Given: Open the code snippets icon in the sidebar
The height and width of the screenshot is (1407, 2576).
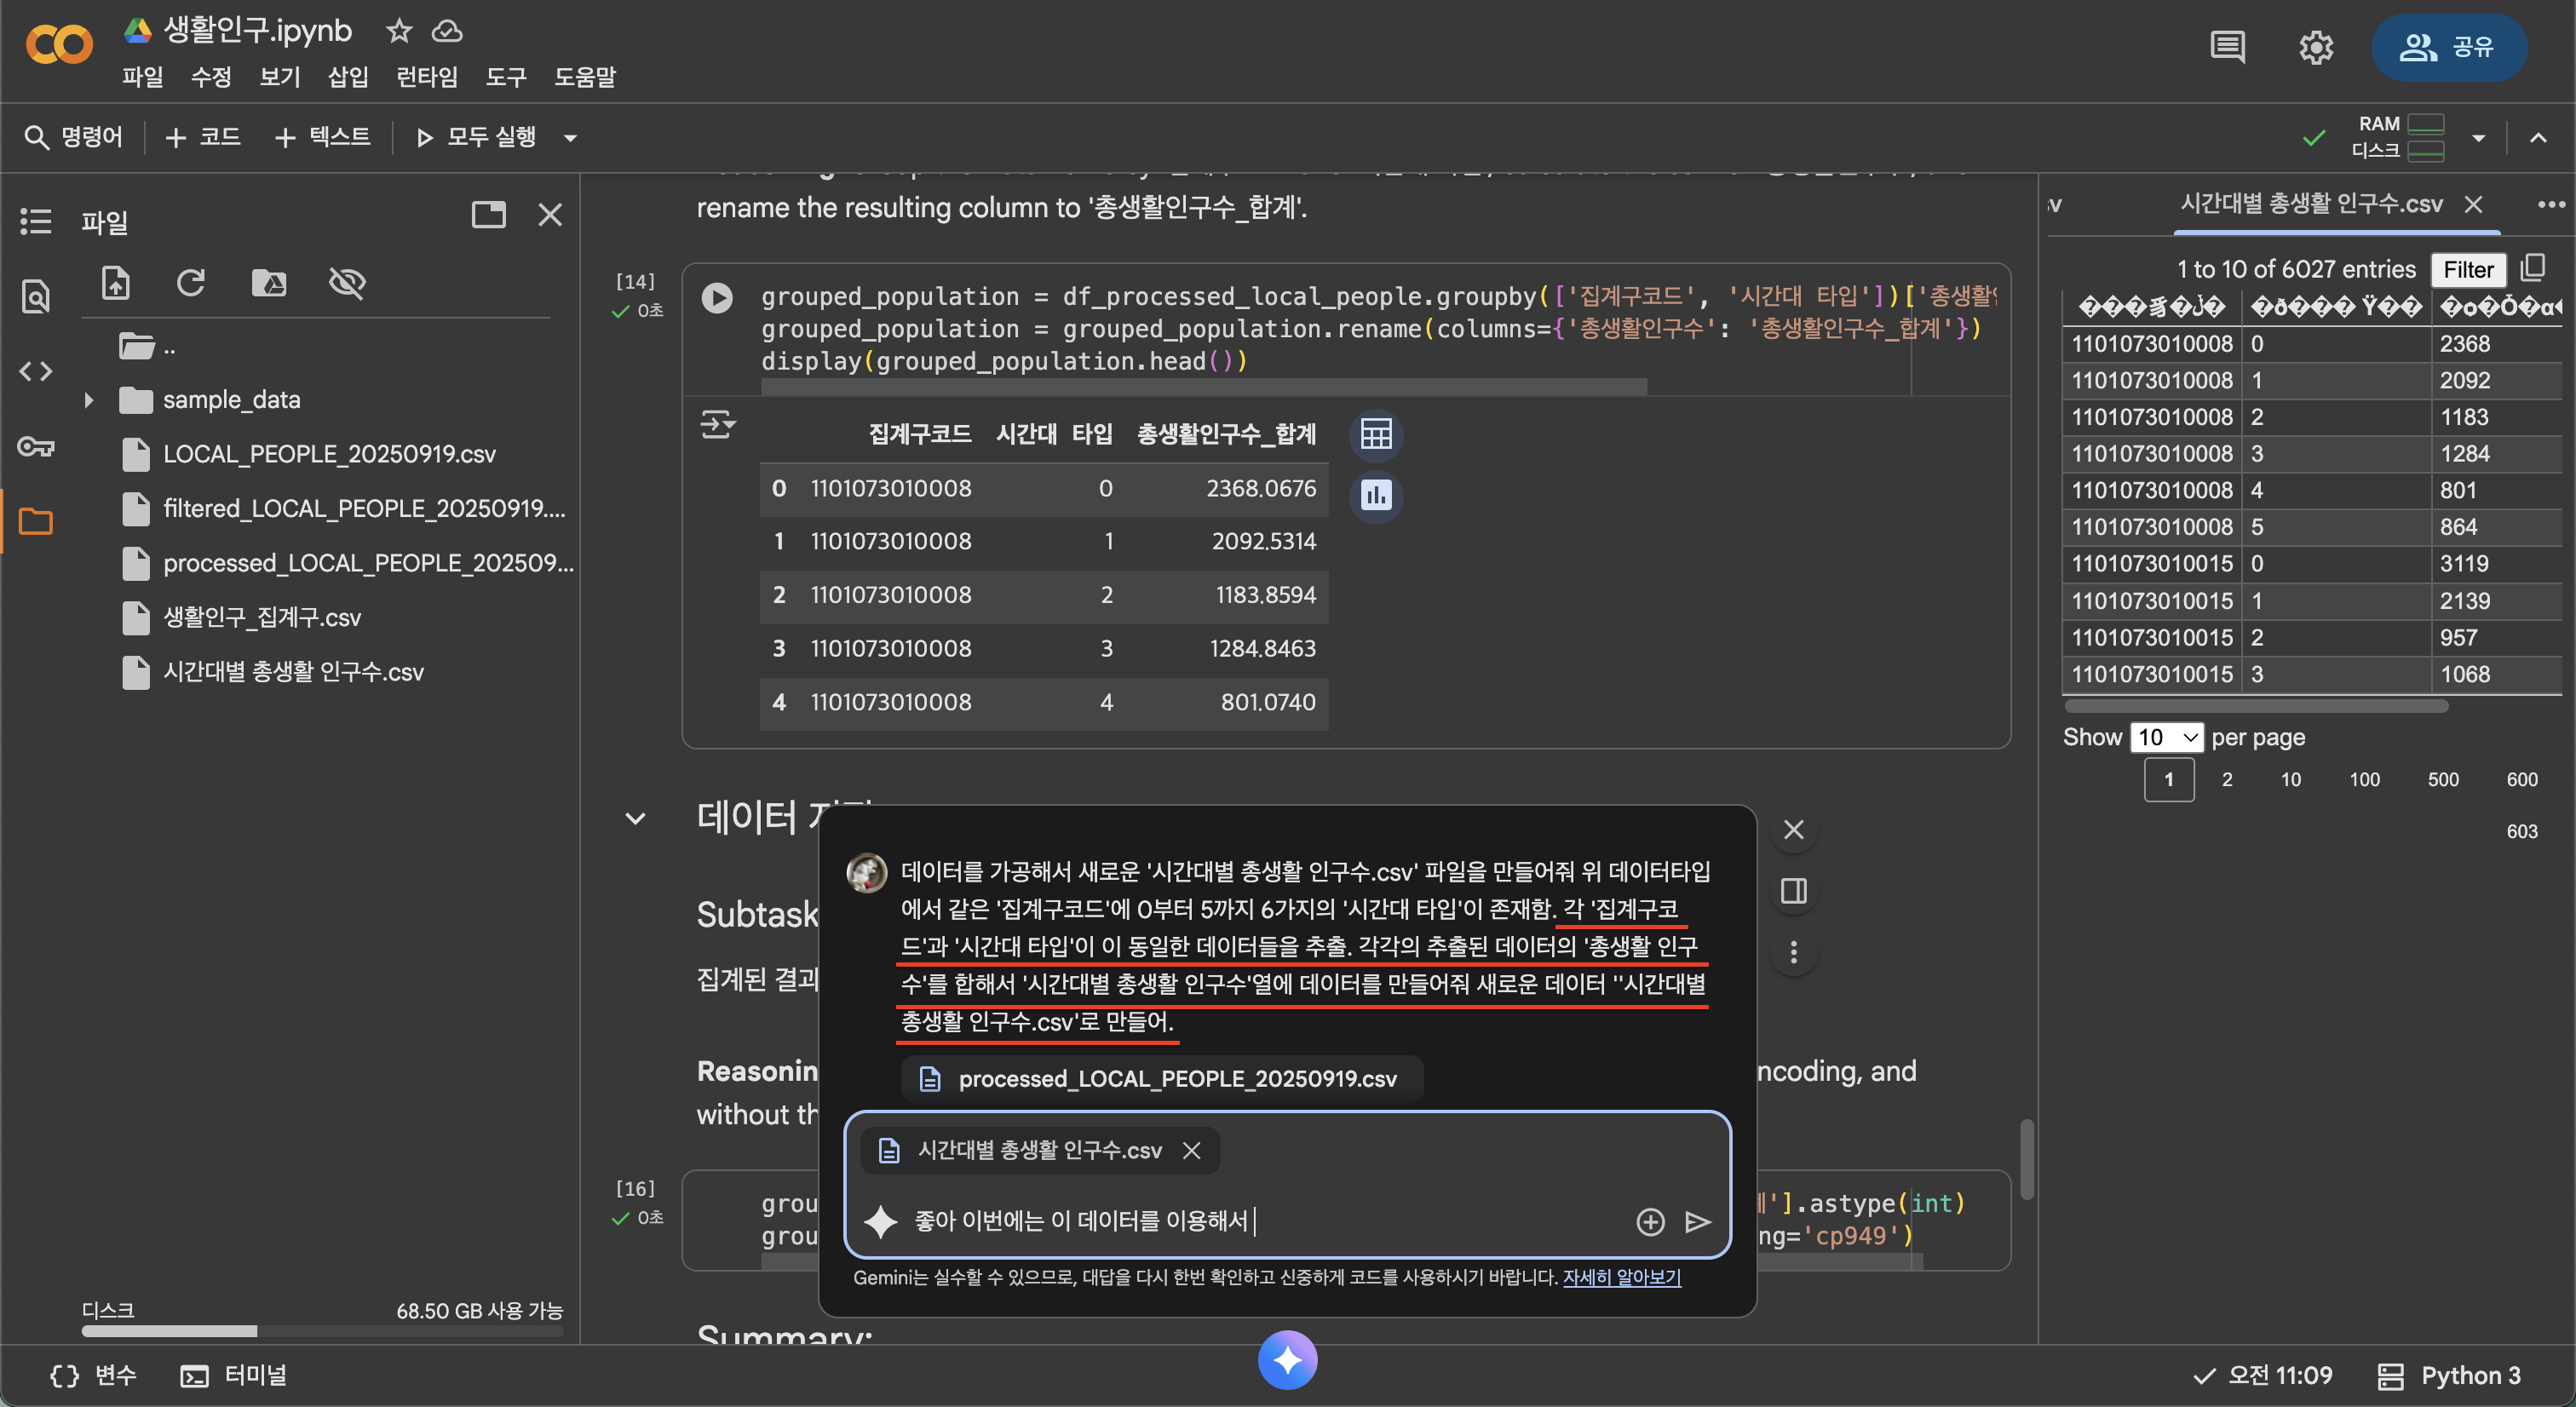Looking at the screenshot, I should coord(36,372).
